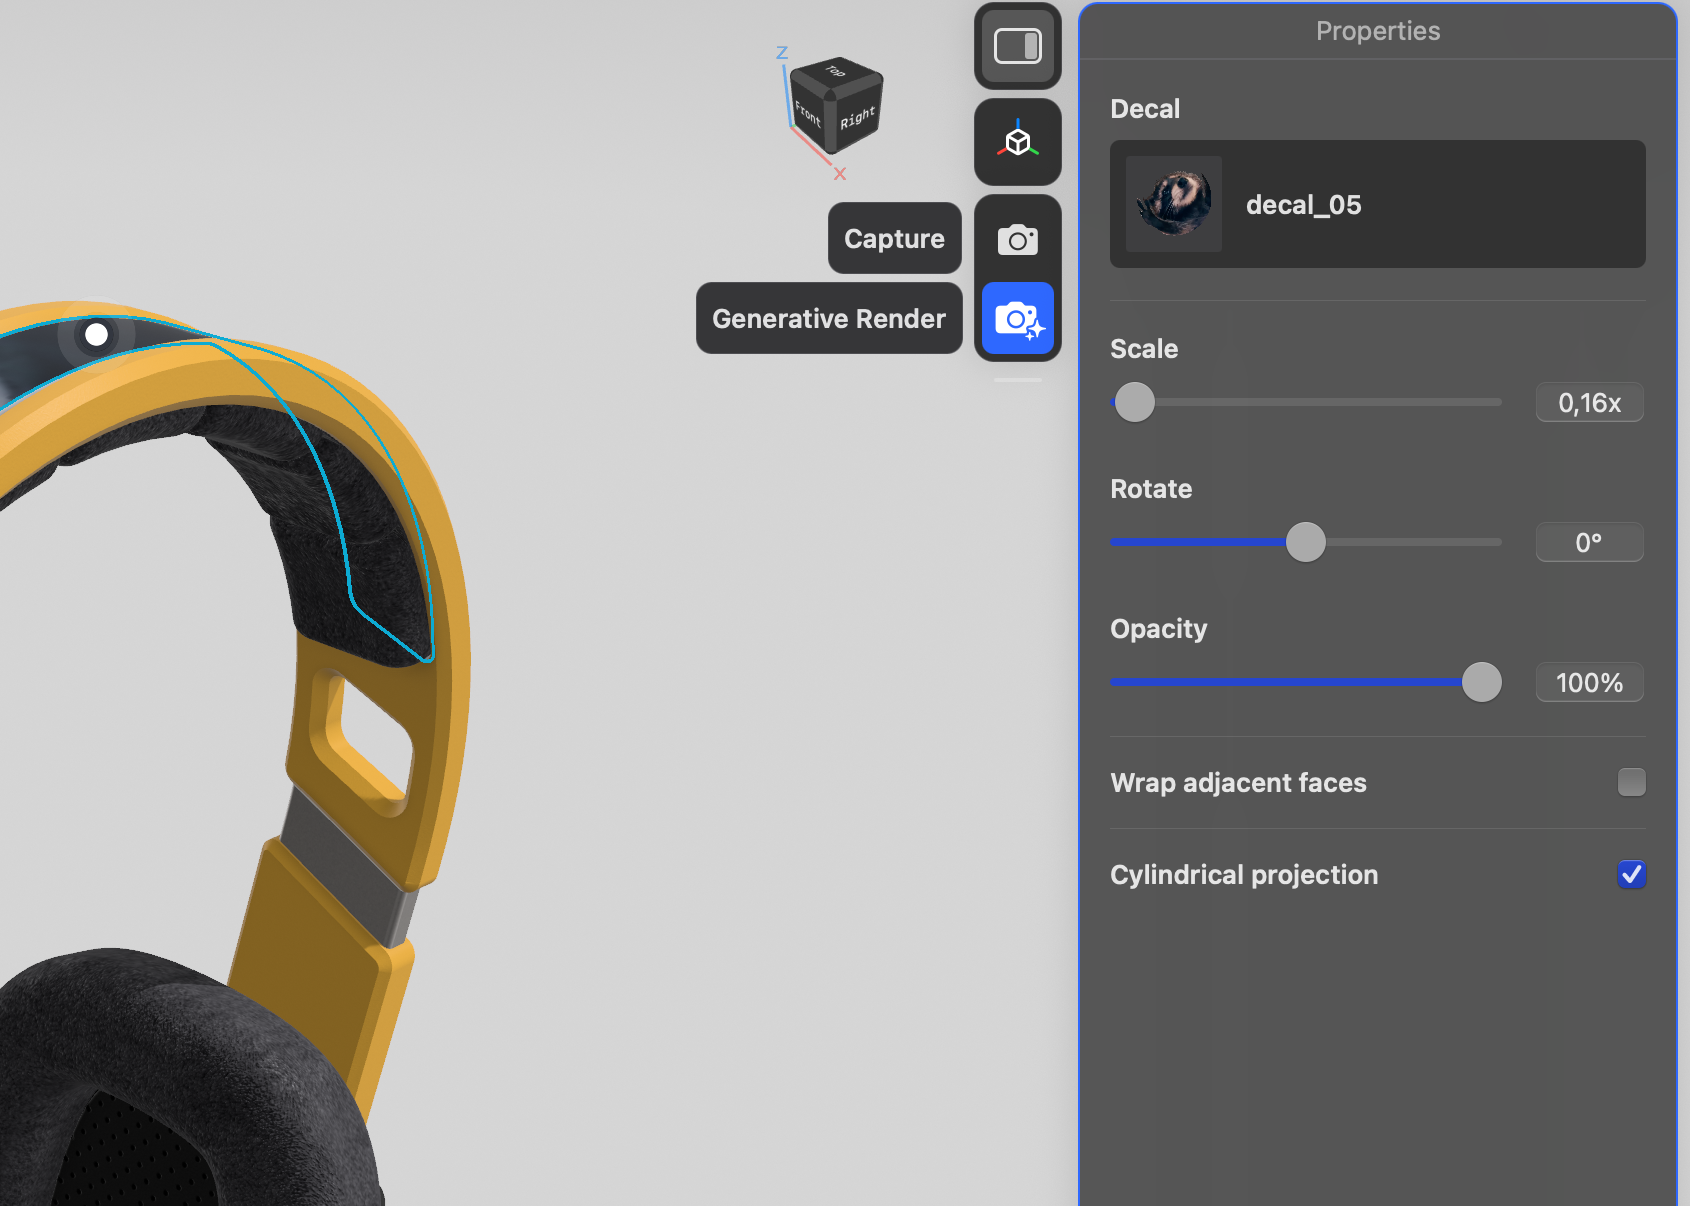Image resolution: width=1690 pixels, height=1206 pixels.
Task: Click the Generative Render camera icon
Action: coord(1018,319)
